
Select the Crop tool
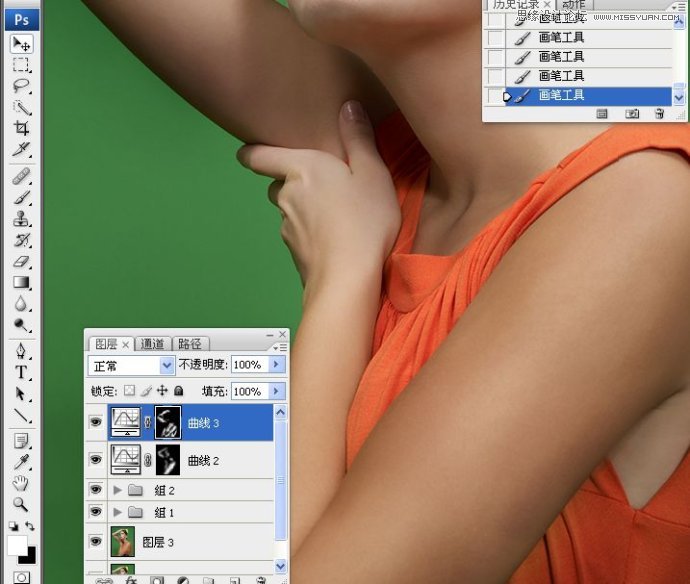point(21,128)
